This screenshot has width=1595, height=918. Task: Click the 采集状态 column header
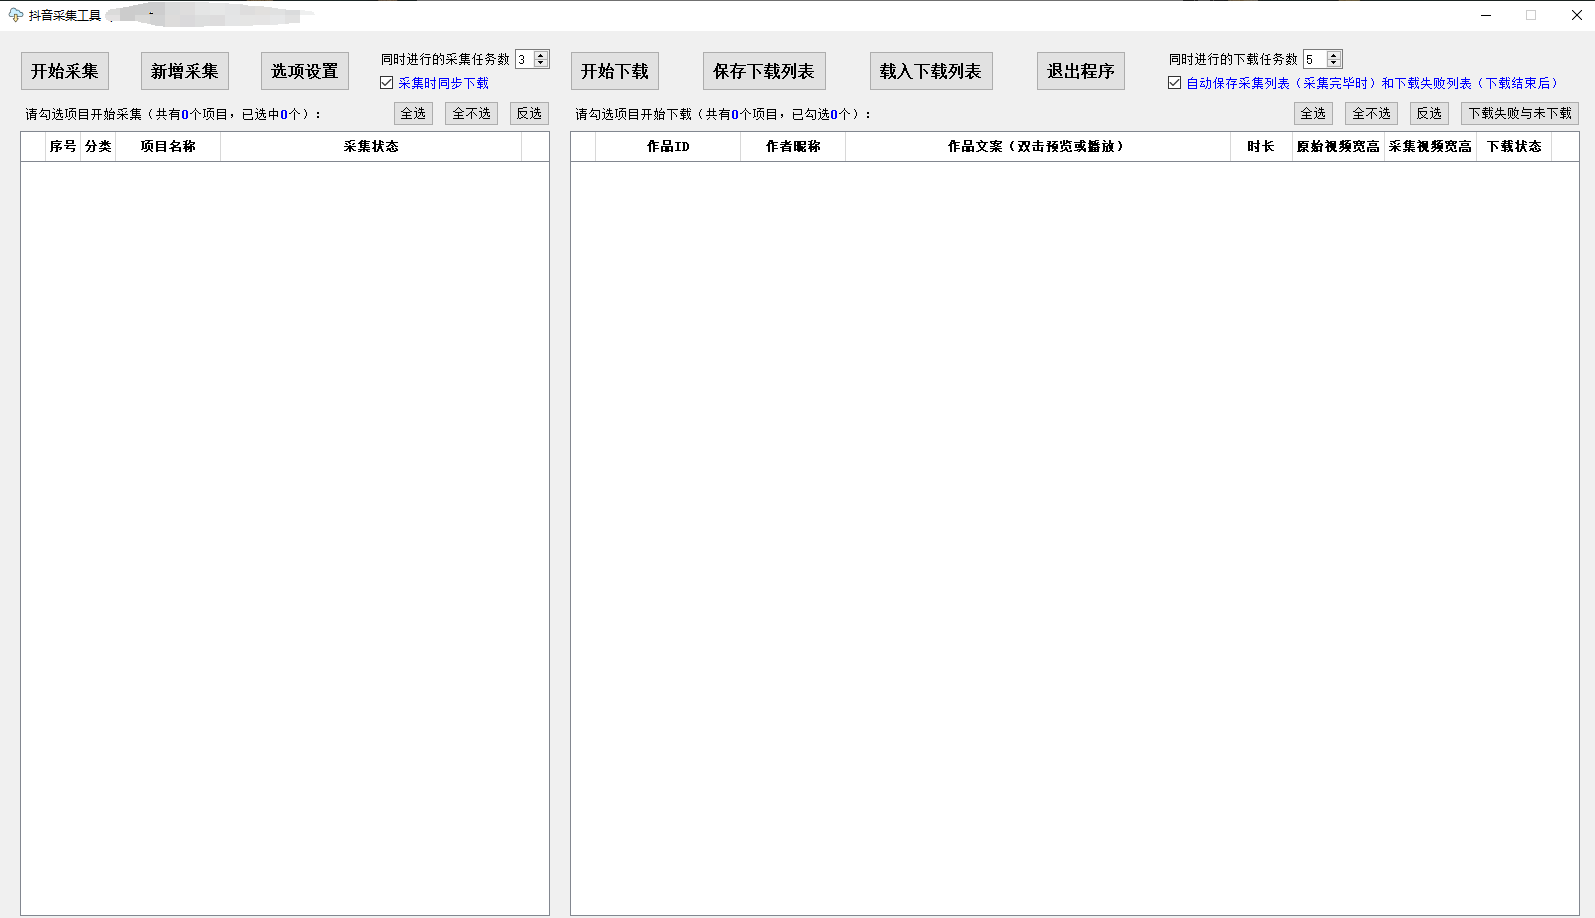pos(371,146)
